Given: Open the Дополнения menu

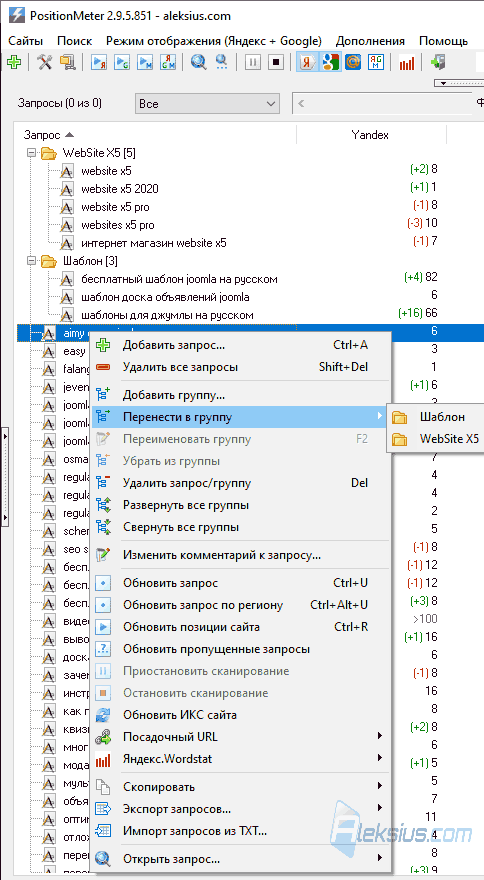Looking at the screenshot, I should tap(370, 41).
